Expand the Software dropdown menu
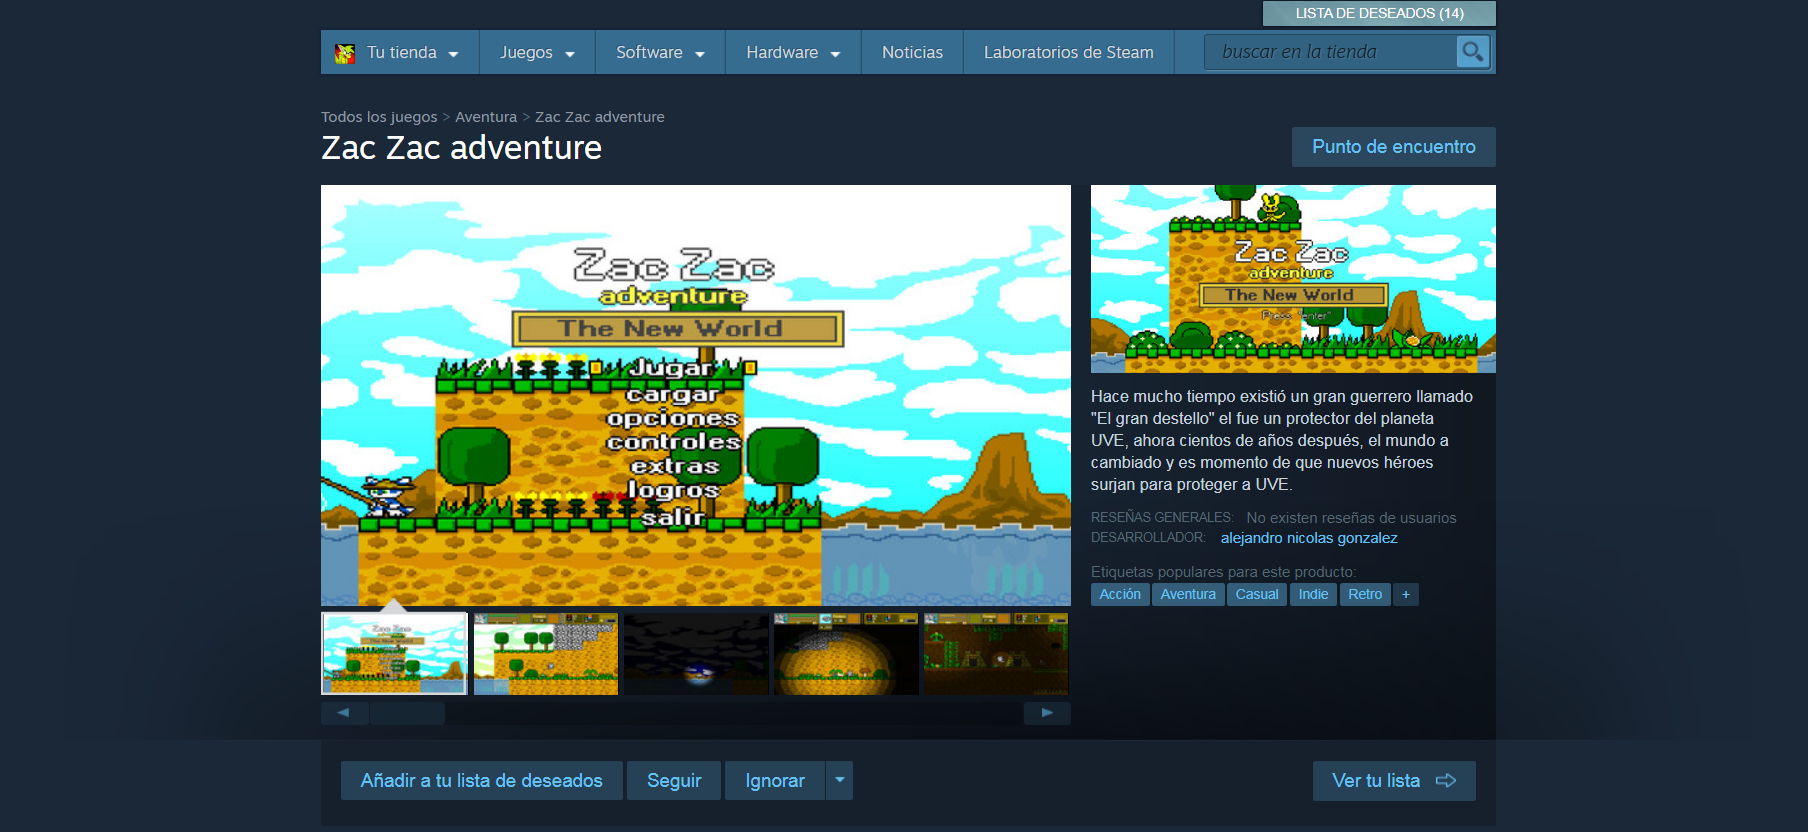The image size is (1808, 832). [x=660, y=52]
